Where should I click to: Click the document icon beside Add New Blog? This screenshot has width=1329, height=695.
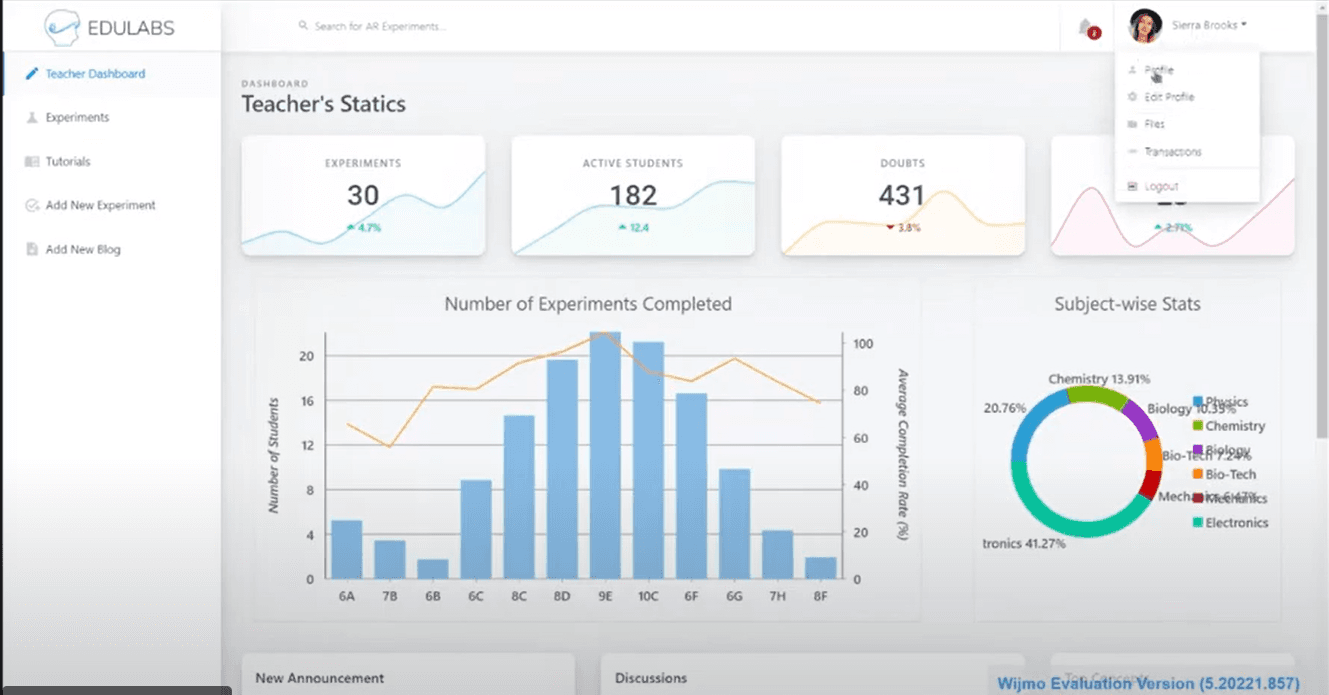point(32,249)
